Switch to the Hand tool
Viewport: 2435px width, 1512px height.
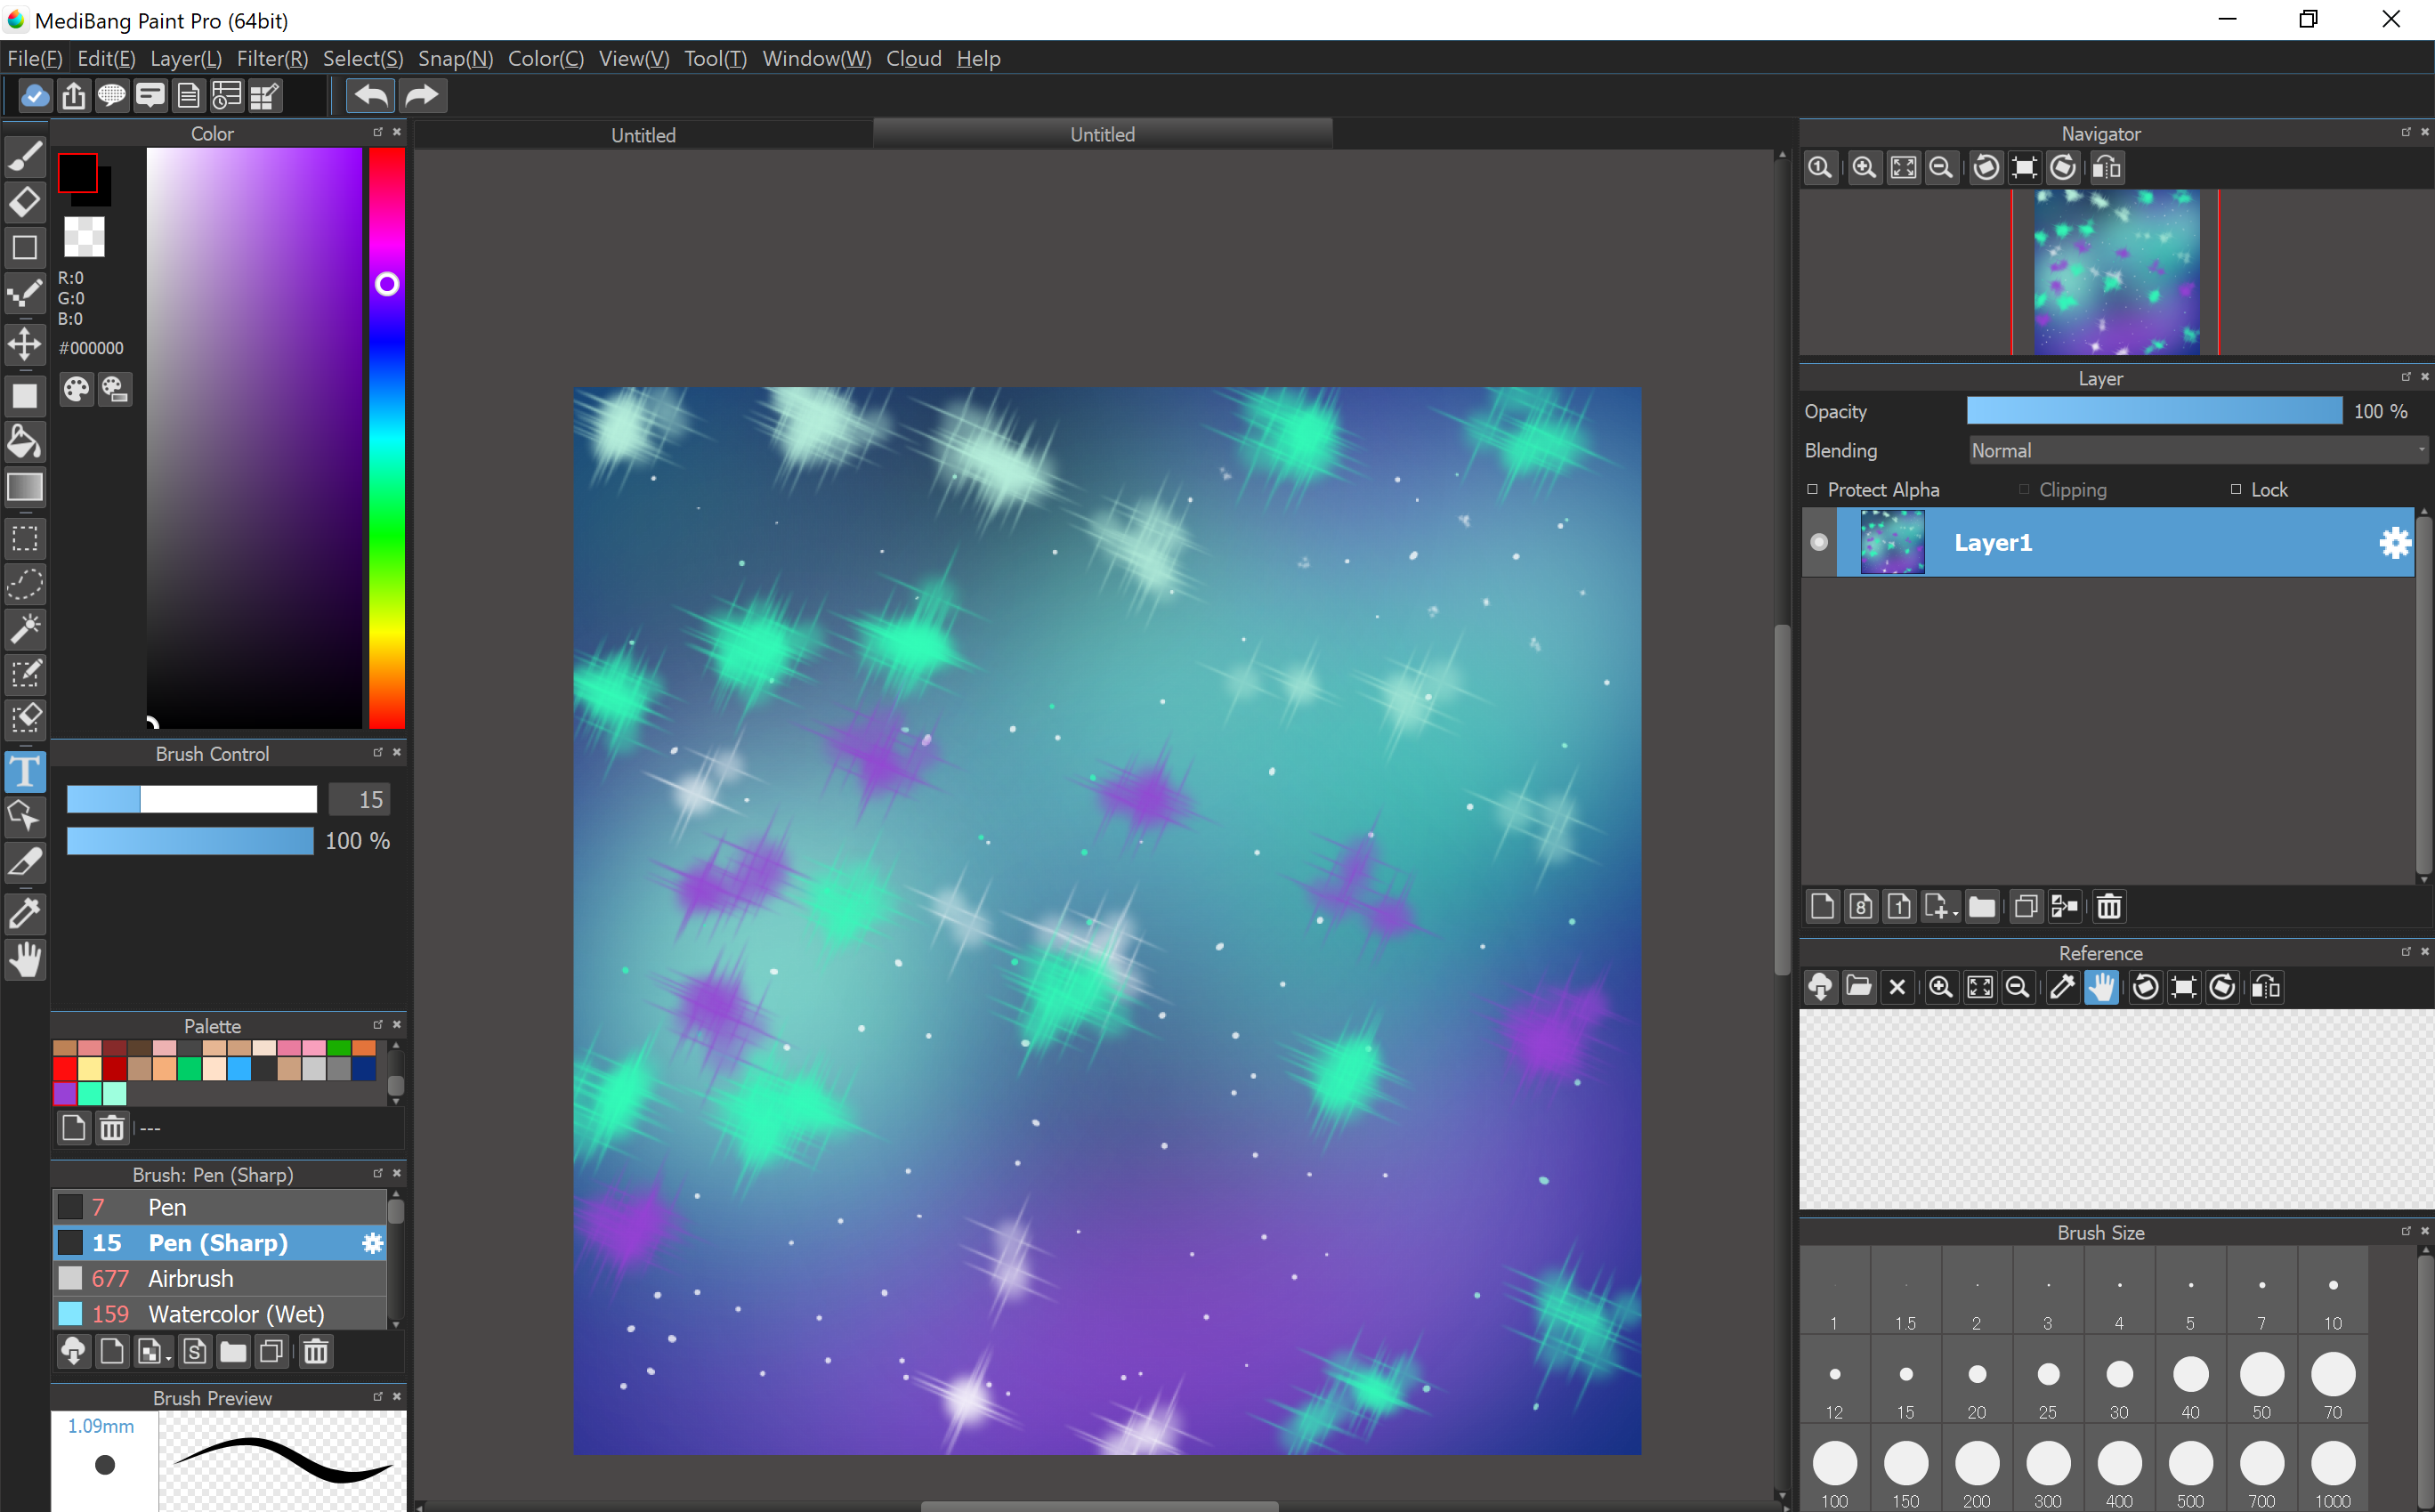coord(25,960)
